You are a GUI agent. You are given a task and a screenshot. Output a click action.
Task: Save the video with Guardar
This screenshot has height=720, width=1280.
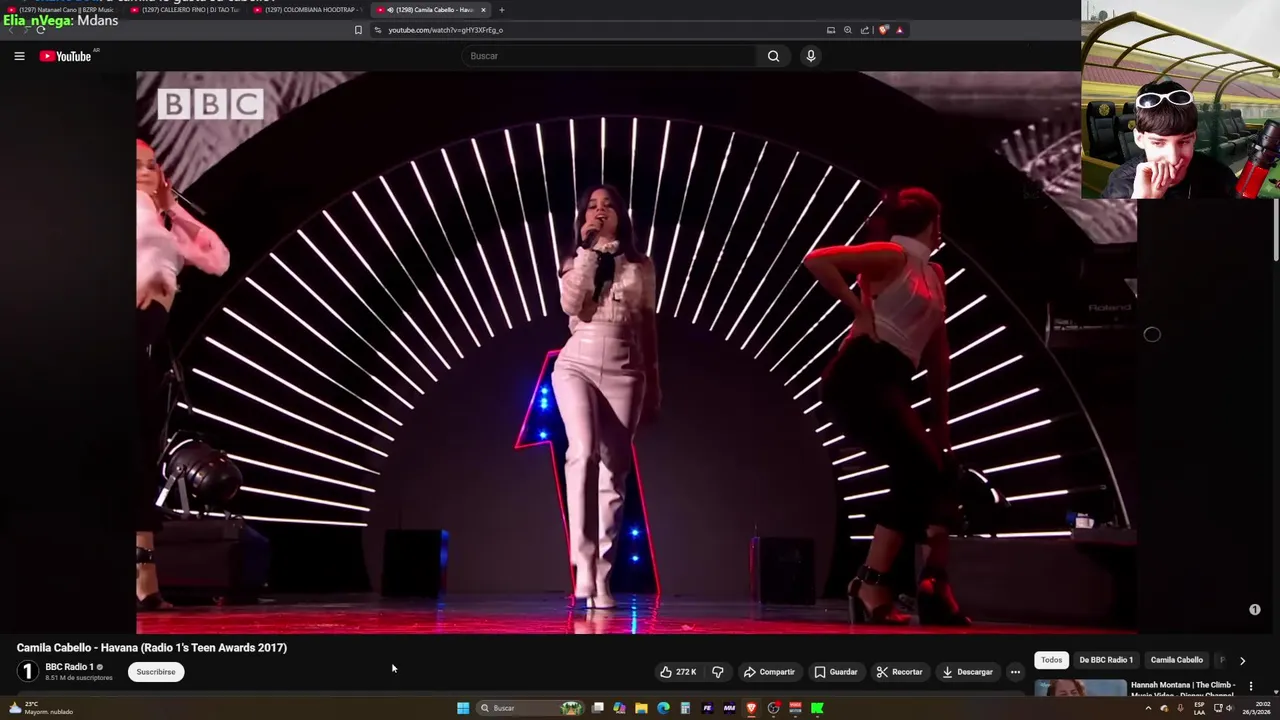836,672
